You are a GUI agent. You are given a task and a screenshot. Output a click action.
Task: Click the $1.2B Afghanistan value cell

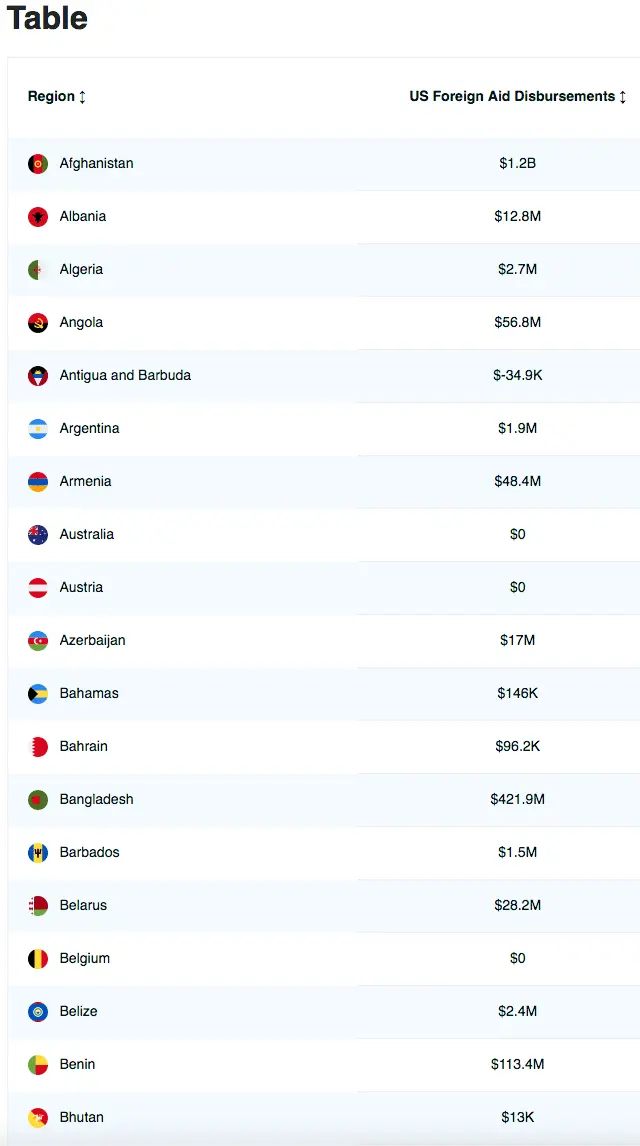(x=517, y=163)
